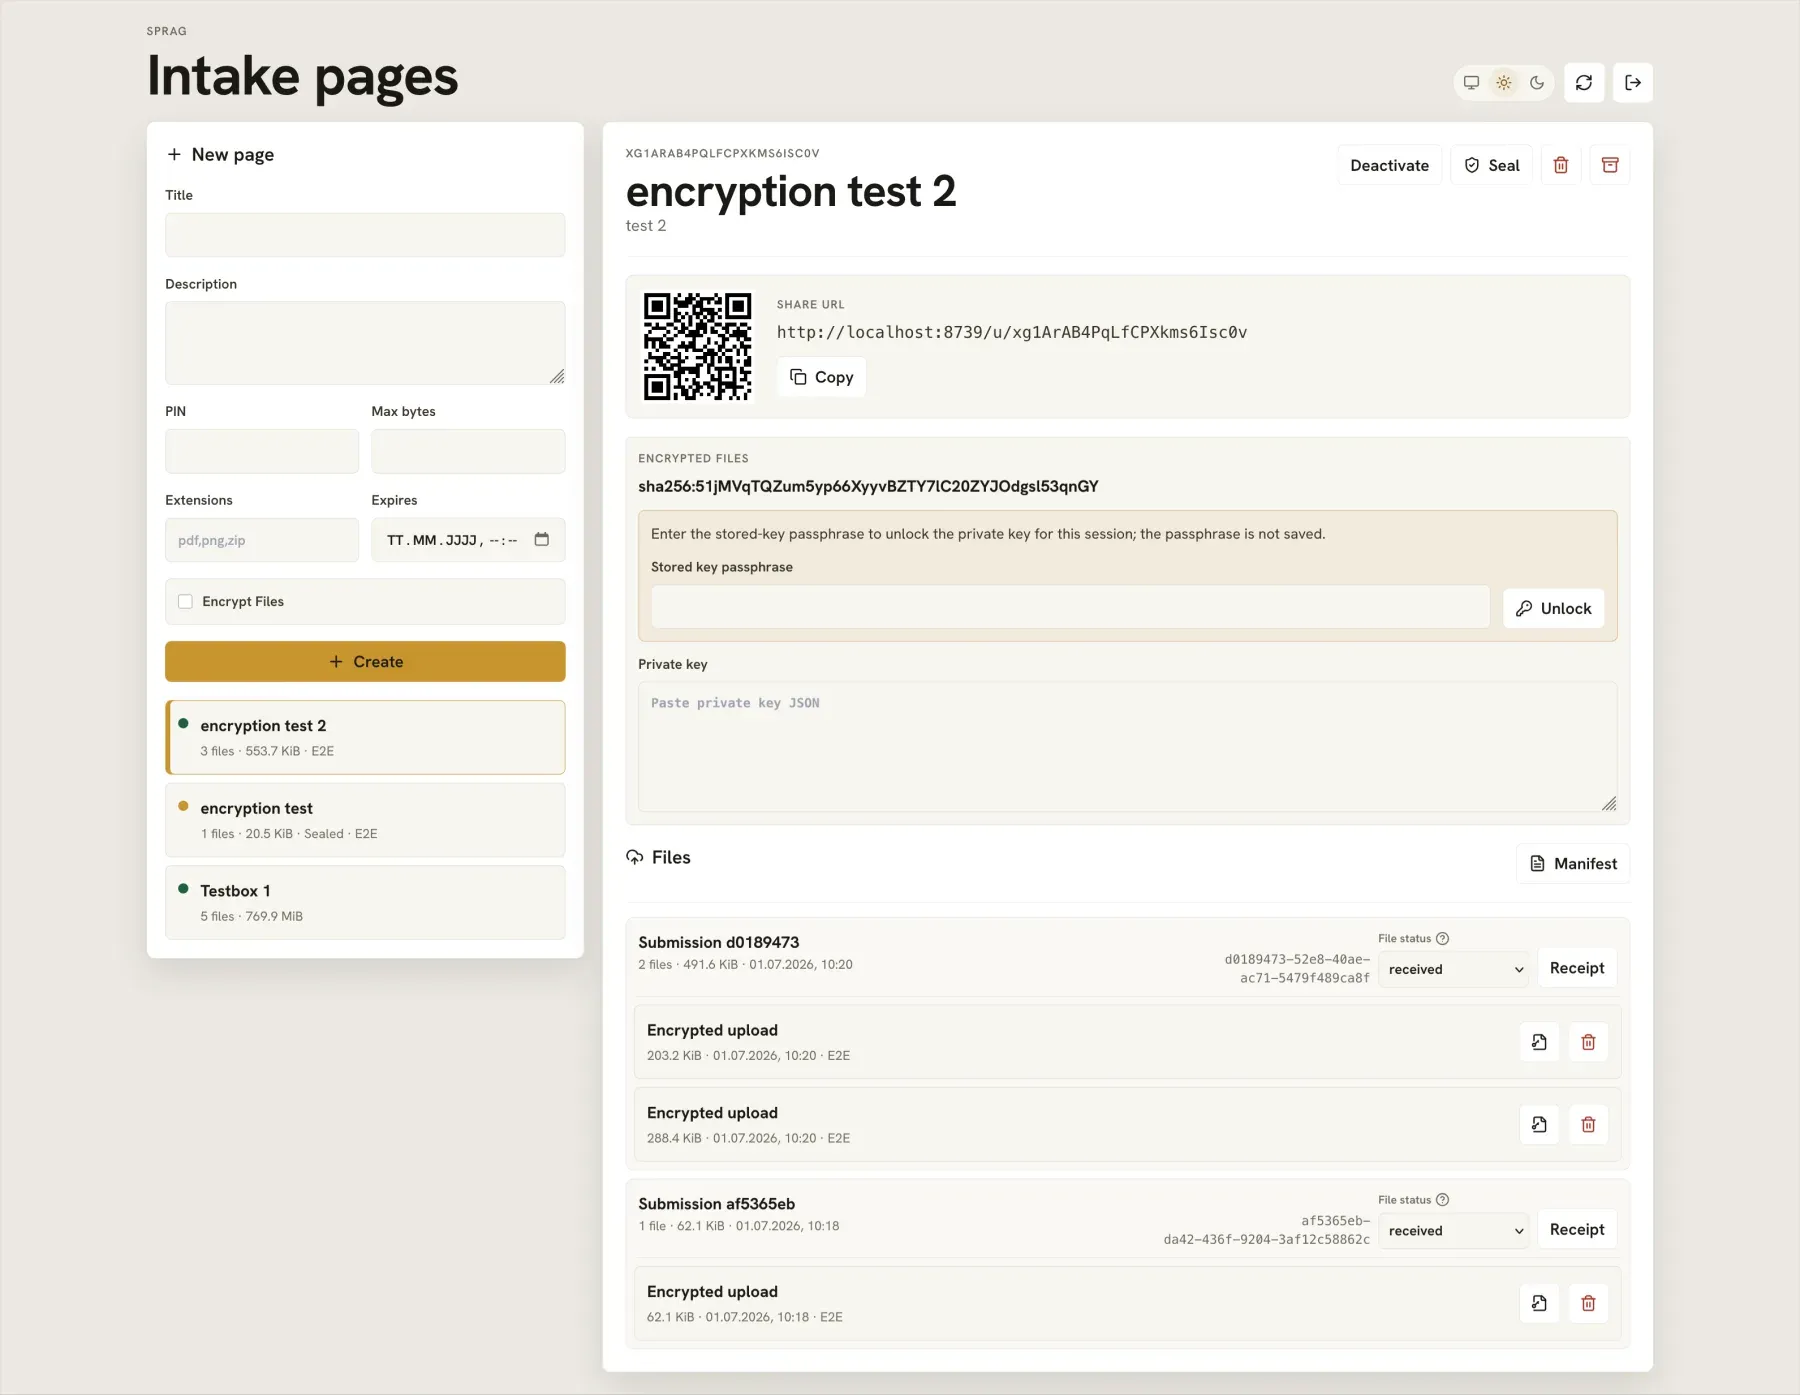The width and height of the screenshot is (1800, 1395).
Task: Archive the encryption test 2 page
Action: [x=1610, y=165]
